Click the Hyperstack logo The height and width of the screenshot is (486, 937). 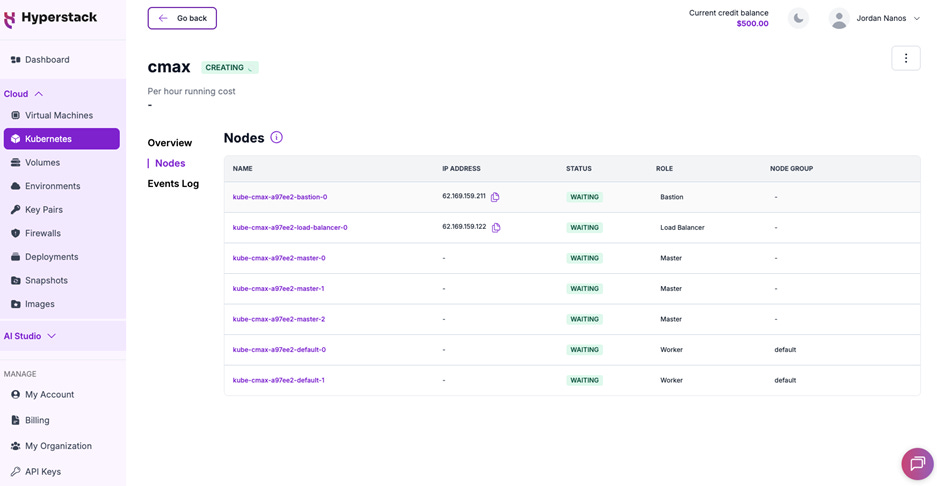point(50,18)
